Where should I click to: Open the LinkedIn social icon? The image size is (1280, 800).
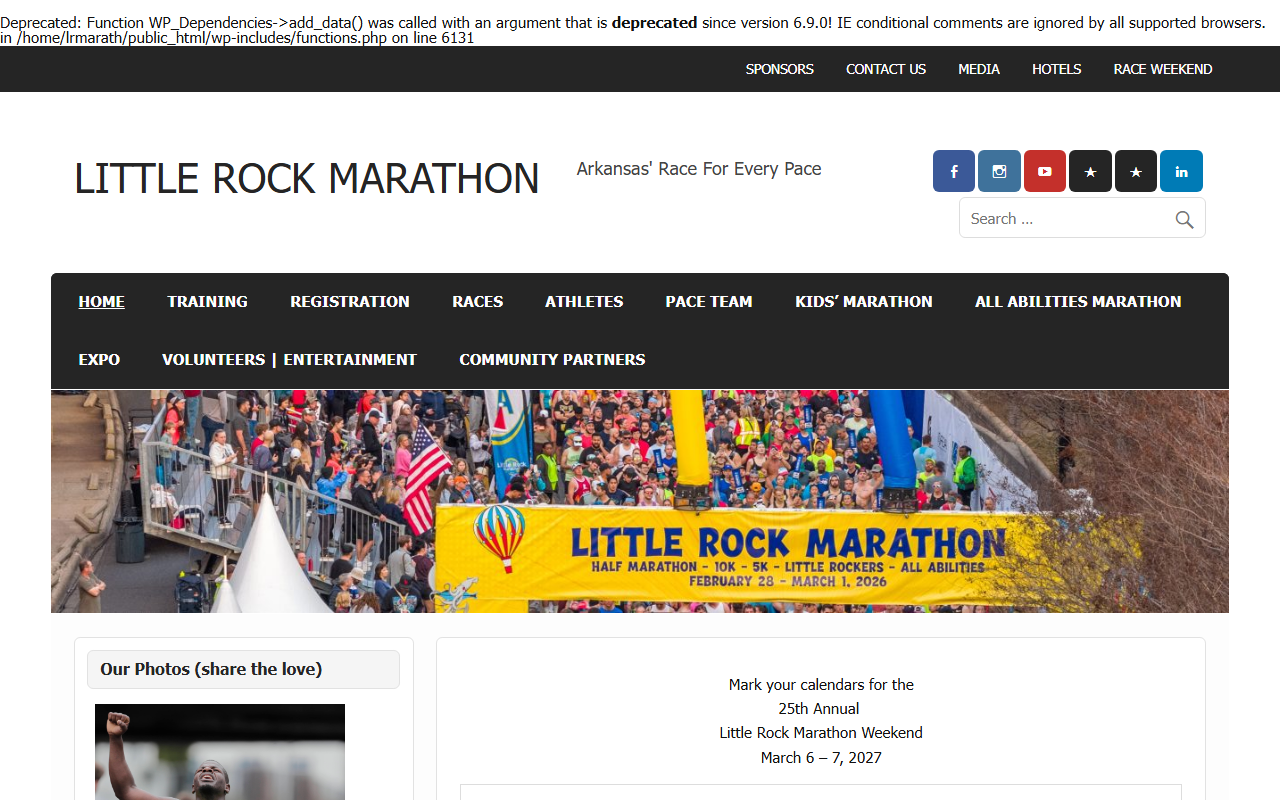pyautogui.click(x=1181, y=171)
